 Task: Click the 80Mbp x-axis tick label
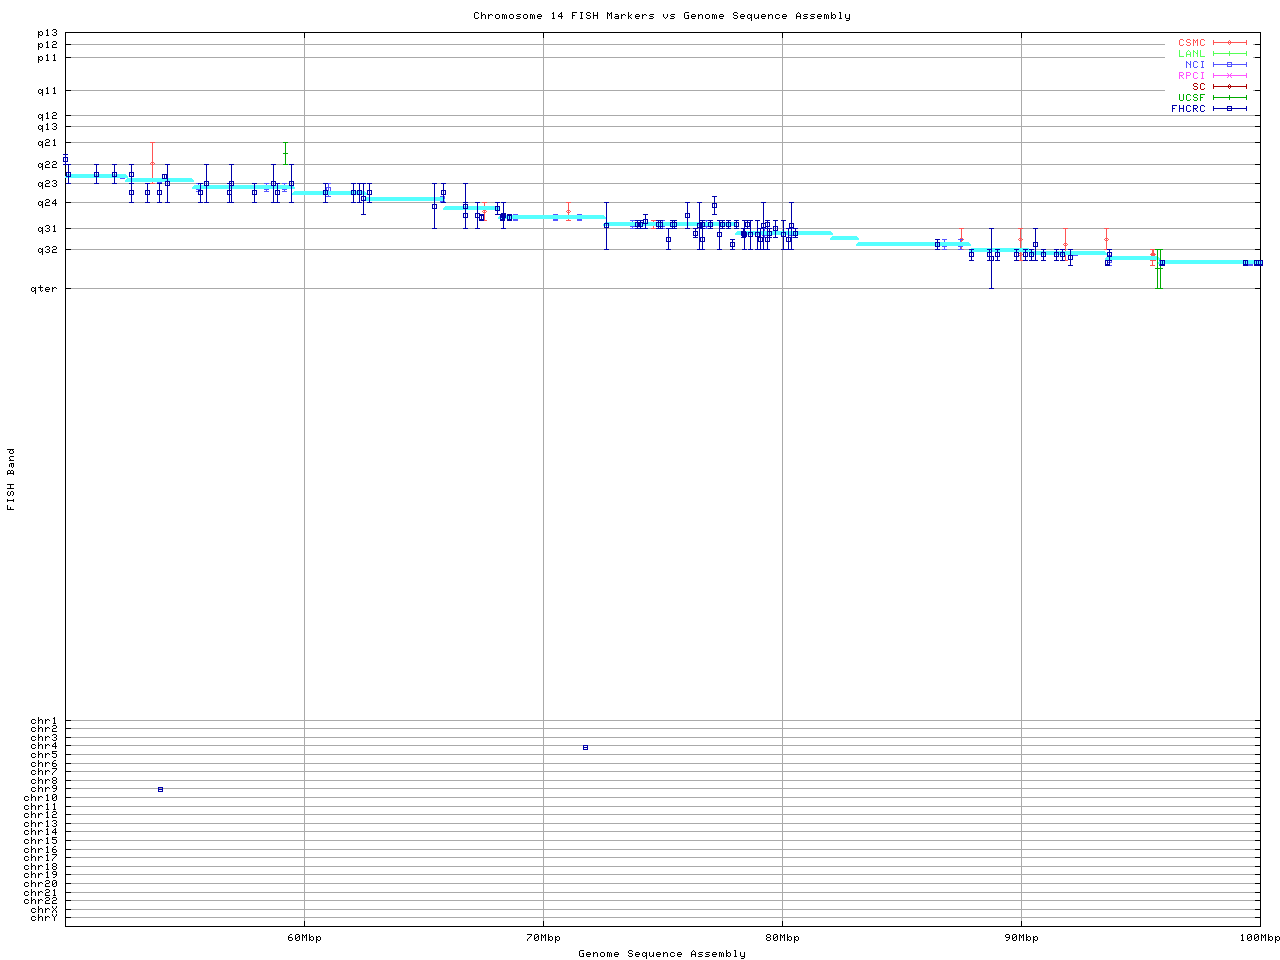(782, 938)
